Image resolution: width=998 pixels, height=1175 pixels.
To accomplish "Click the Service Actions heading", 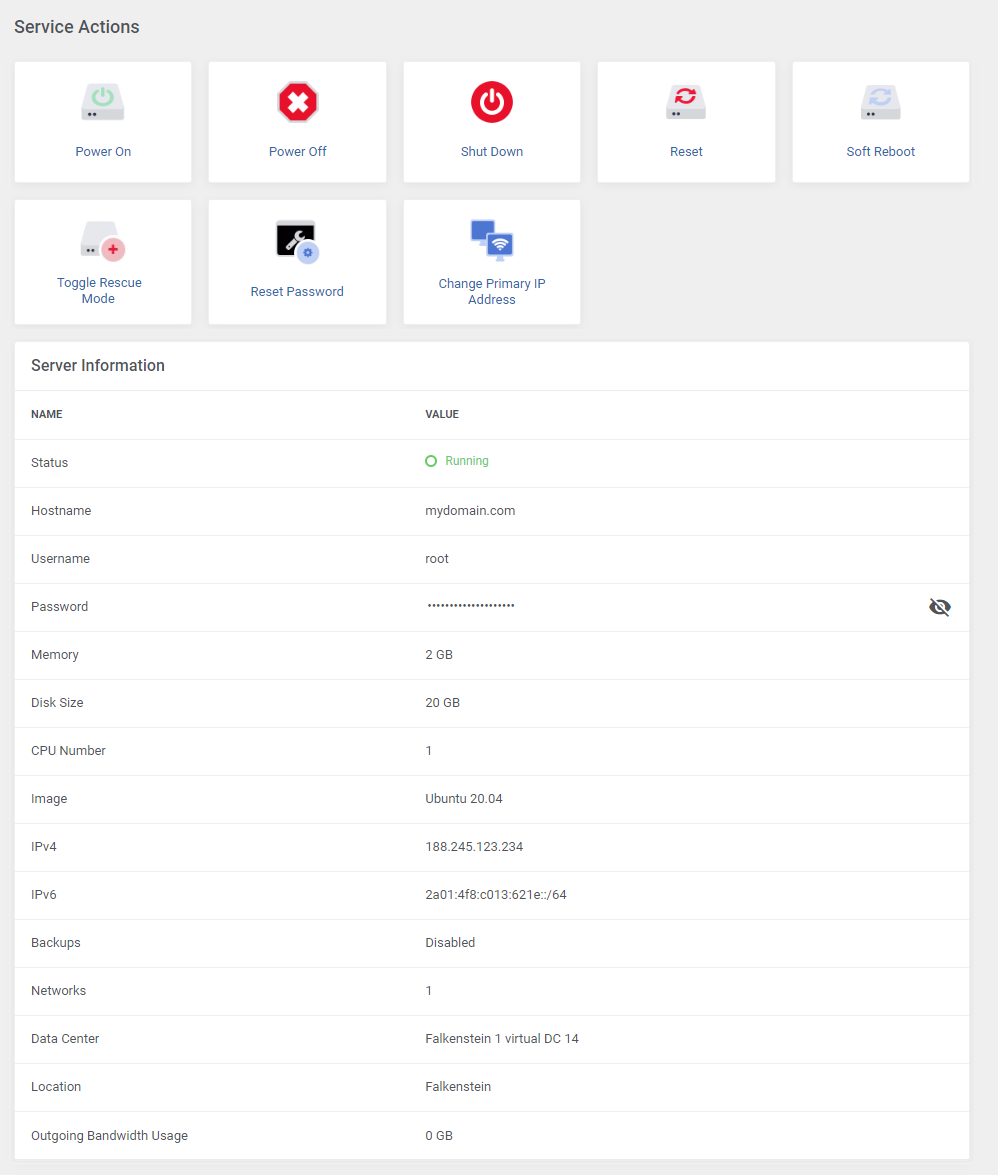I will 76,27.
